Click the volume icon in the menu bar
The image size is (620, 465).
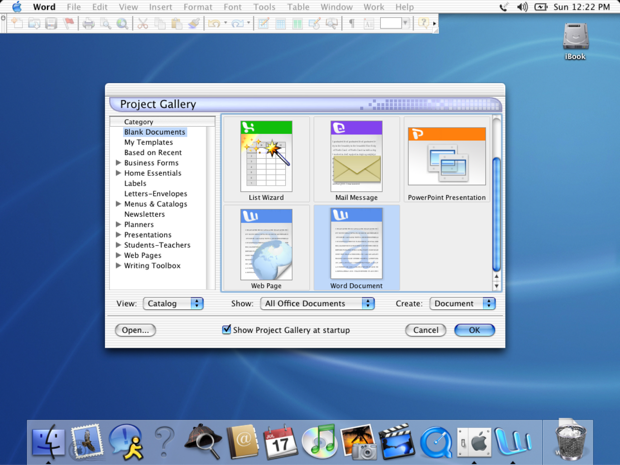[x=522, y=7]
